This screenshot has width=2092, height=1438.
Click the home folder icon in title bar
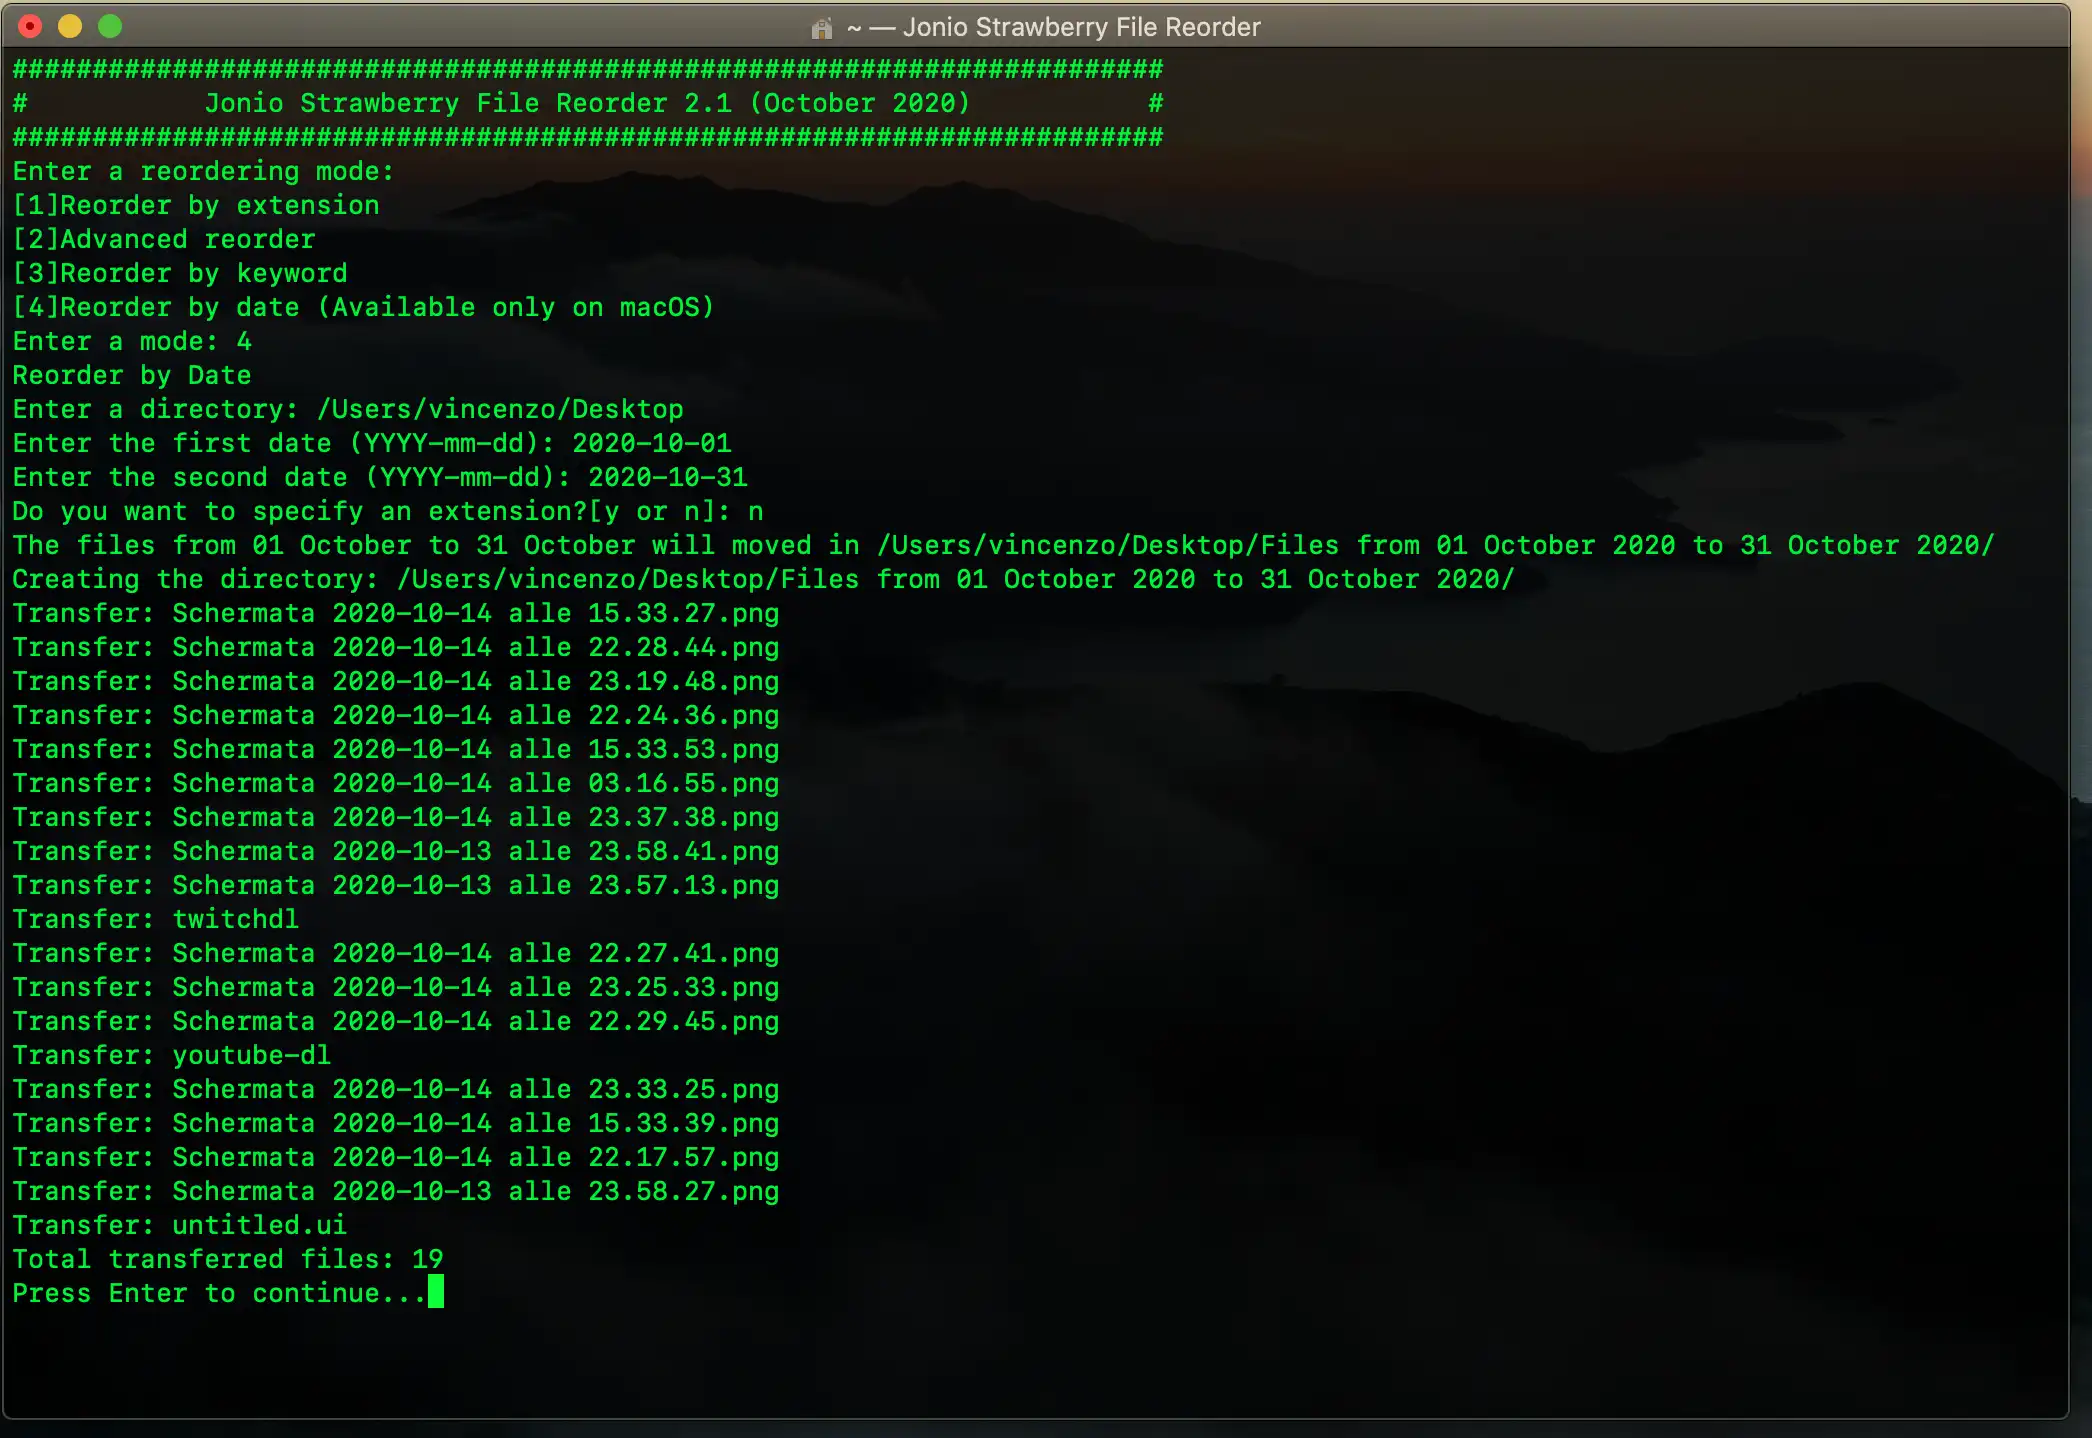(x=821, y=28)
